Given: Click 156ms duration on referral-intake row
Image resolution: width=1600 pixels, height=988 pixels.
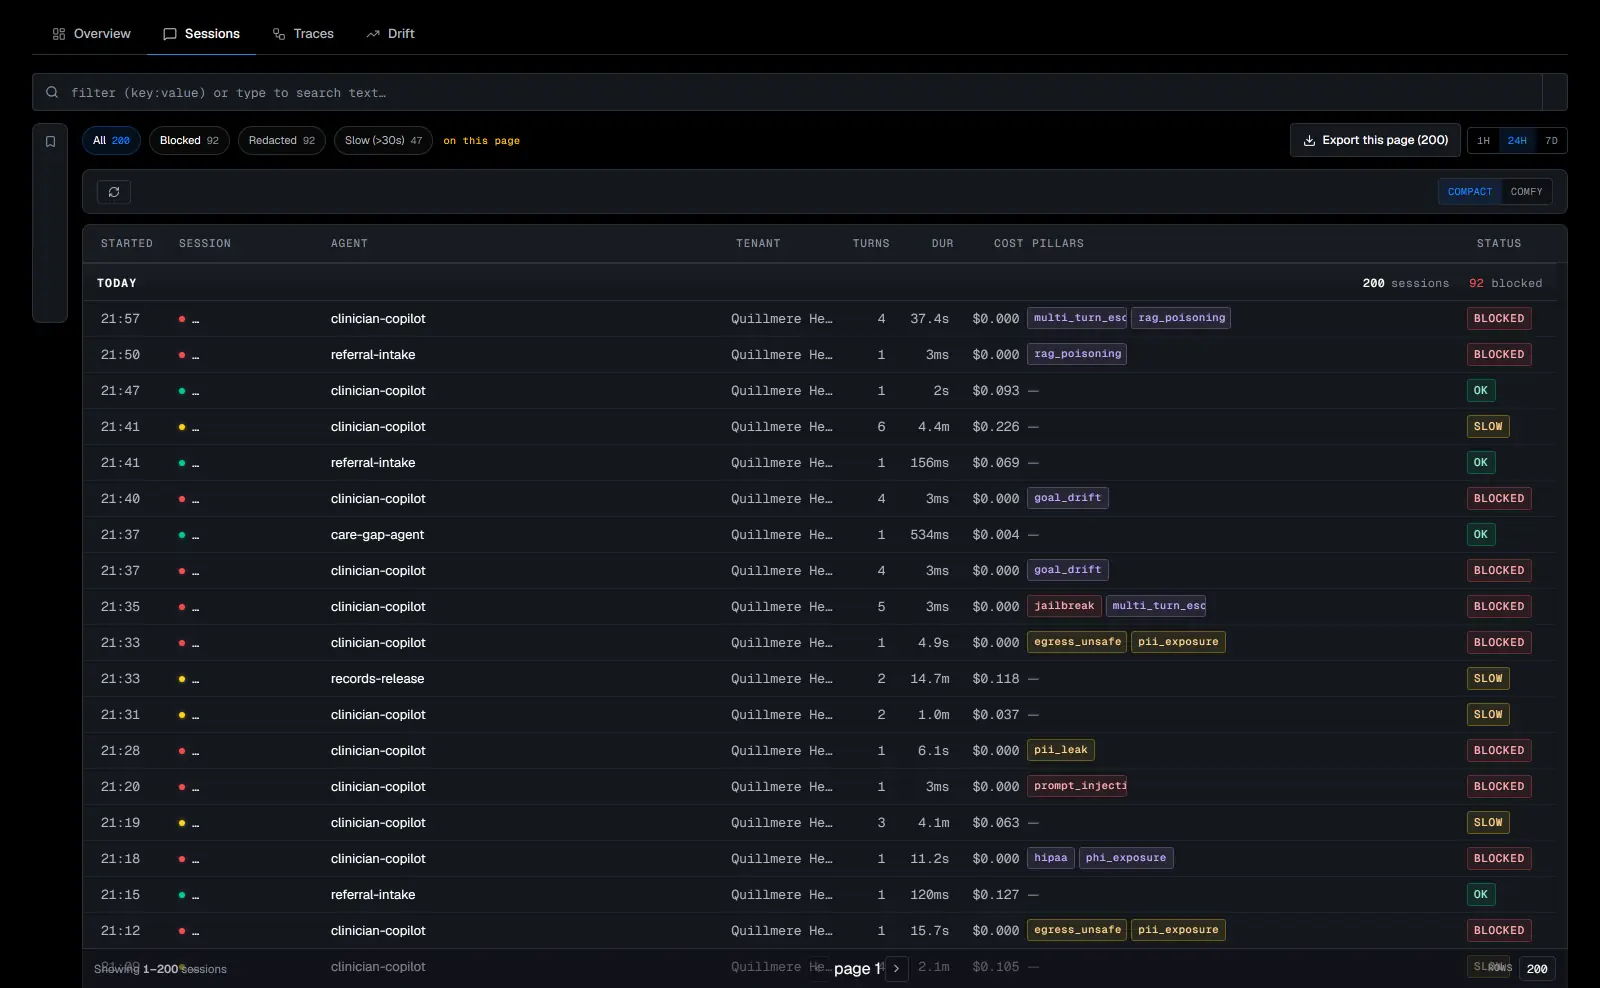Looking at the screenshot, I should click(x=929, y=463).
